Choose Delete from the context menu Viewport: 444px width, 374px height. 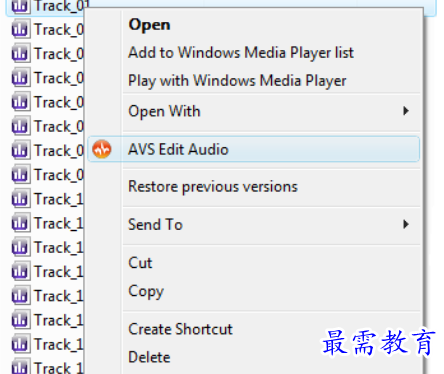149,357
